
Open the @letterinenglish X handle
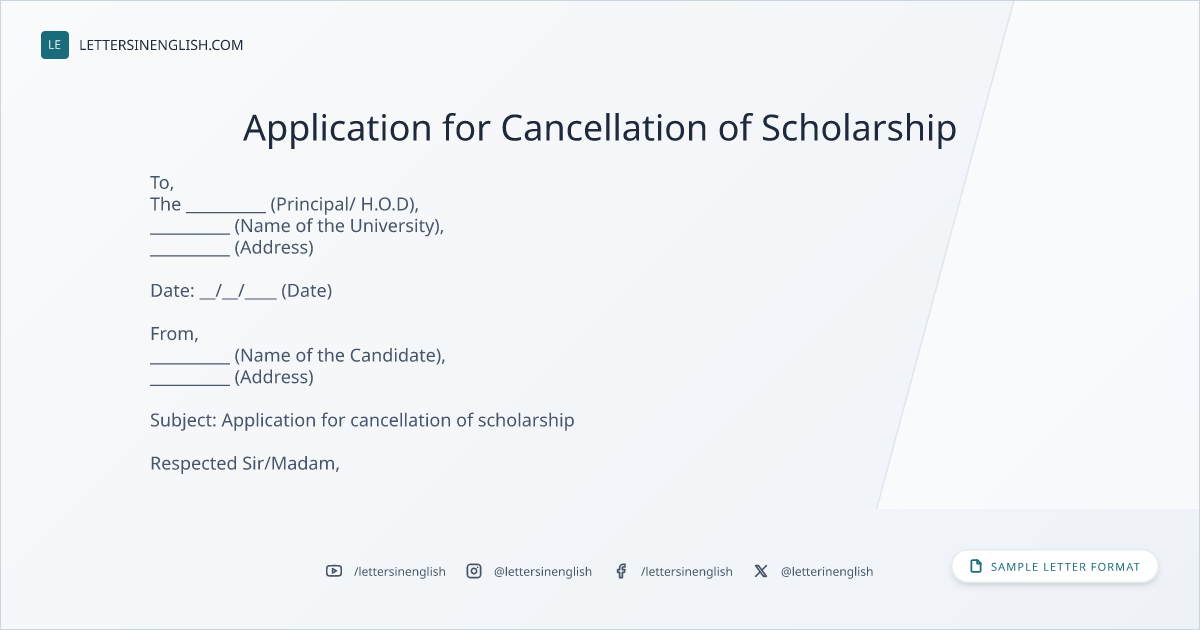[x=827, y=572]
